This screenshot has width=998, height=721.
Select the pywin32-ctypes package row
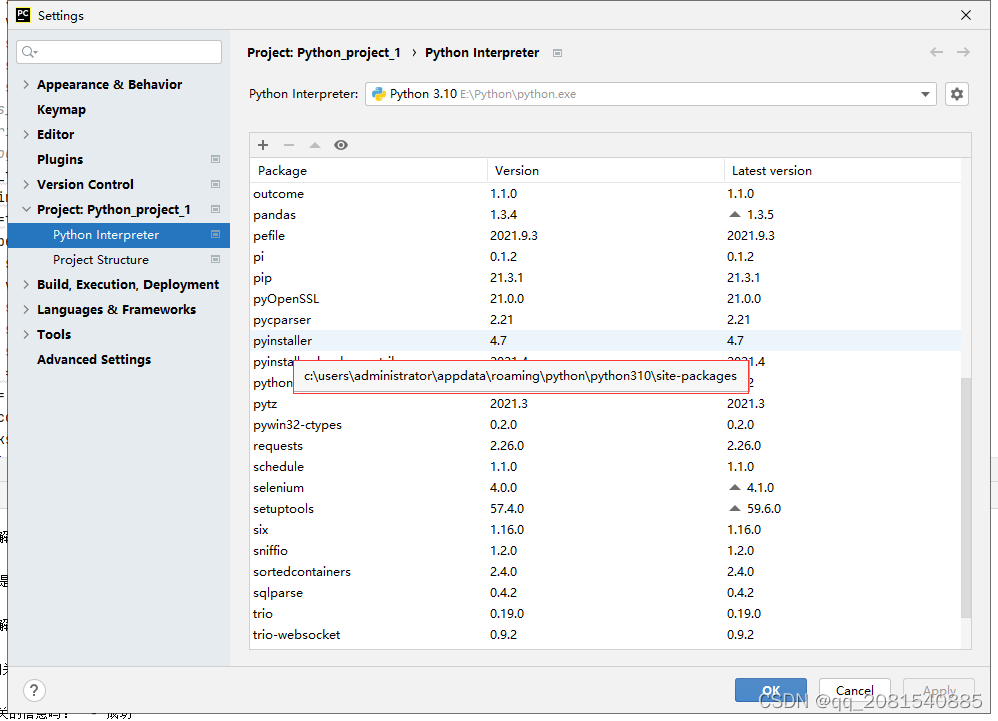[x=605, y=424]
